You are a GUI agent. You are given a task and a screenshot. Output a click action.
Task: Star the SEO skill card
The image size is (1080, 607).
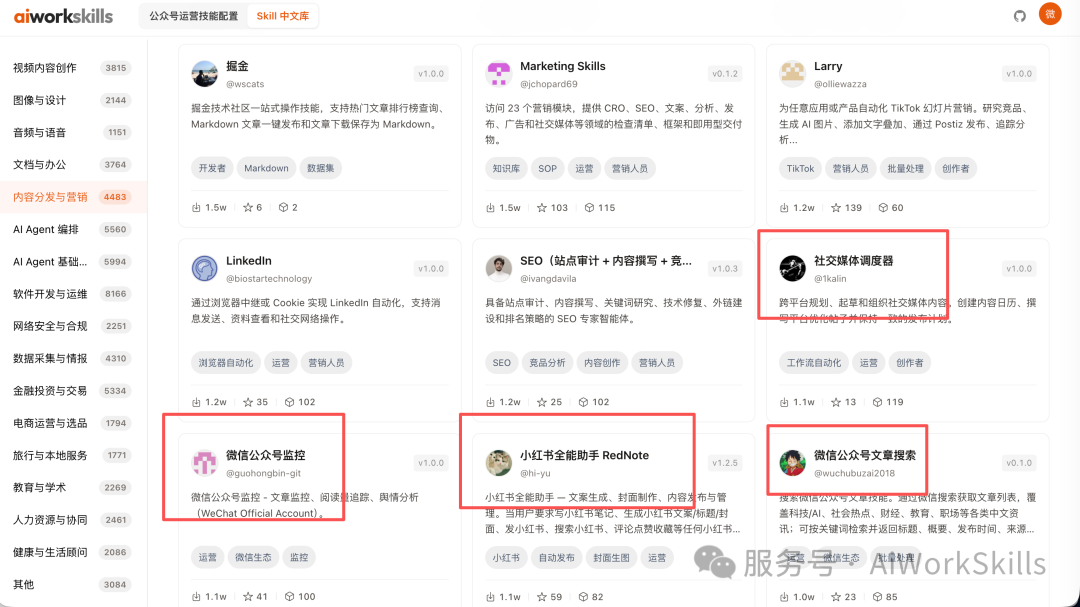pyautogui.click(x=542, y=402)
